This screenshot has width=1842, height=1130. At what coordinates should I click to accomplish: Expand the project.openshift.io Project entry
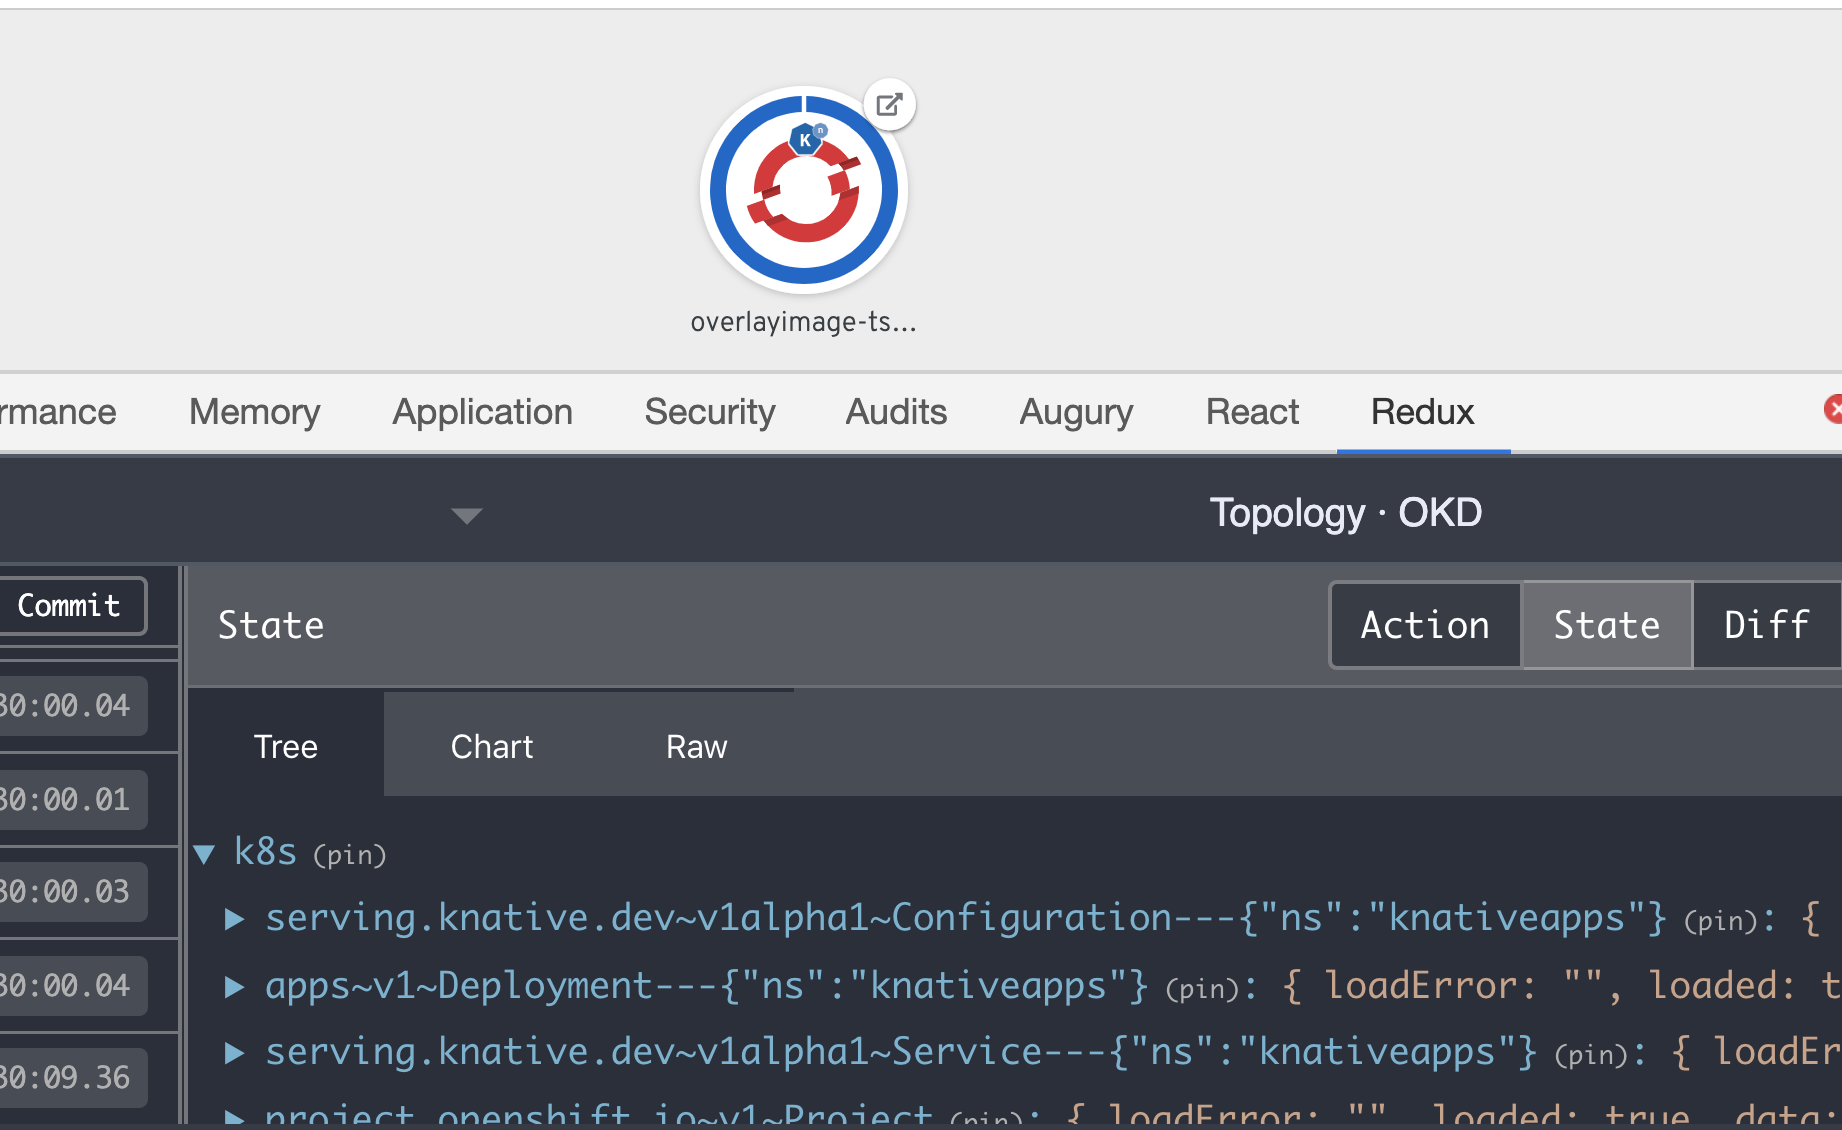coord(234,1117)
